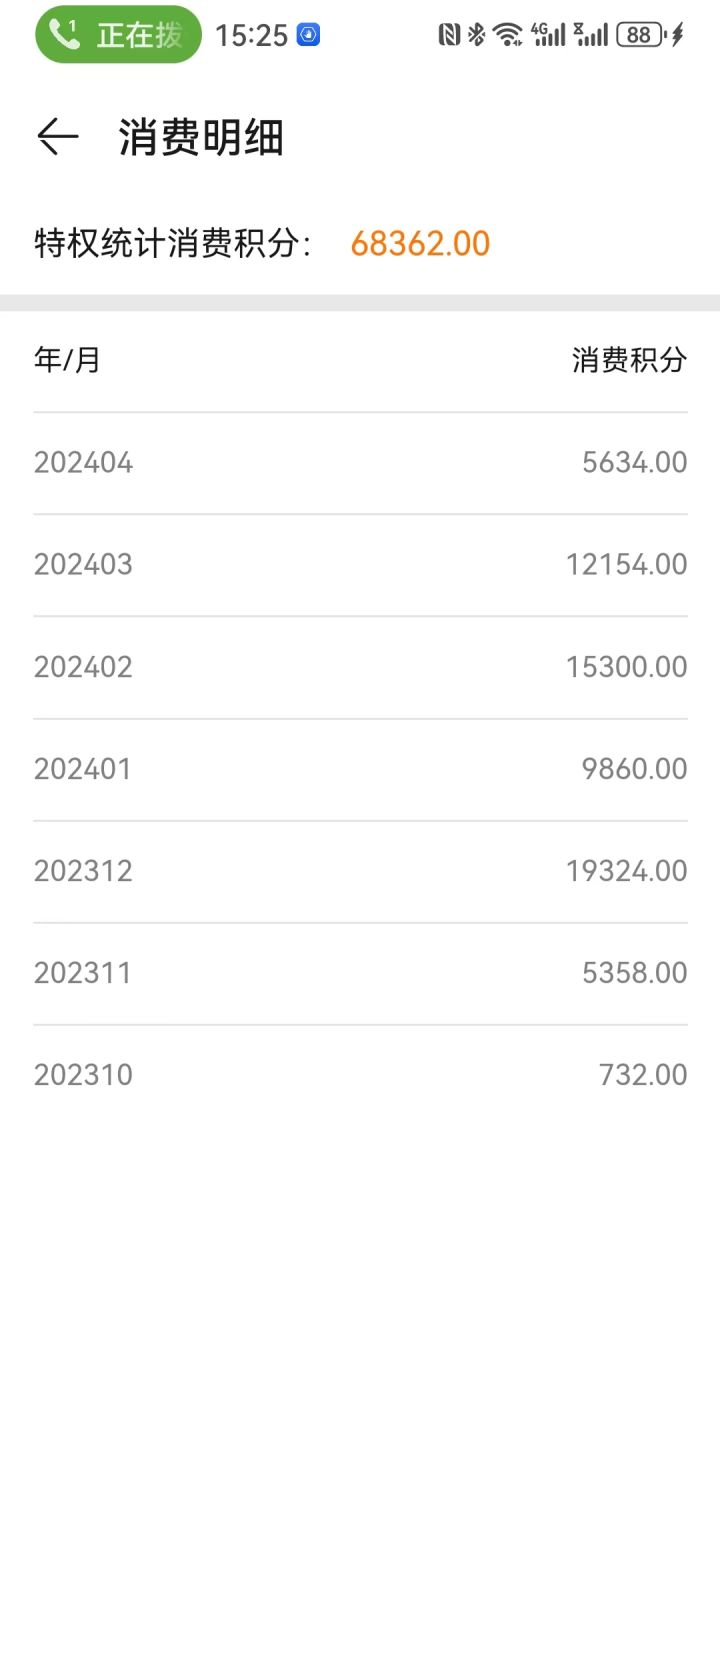Open the 202312 entry
This screenshot has width=720, height=1669.
[x=360, y=871]
